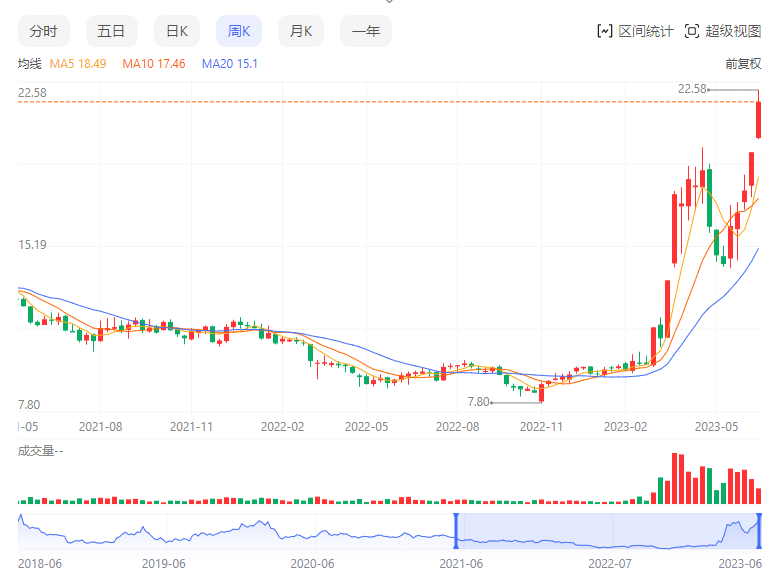Select the highlighted 周K weekly tab

click(239, 31)
